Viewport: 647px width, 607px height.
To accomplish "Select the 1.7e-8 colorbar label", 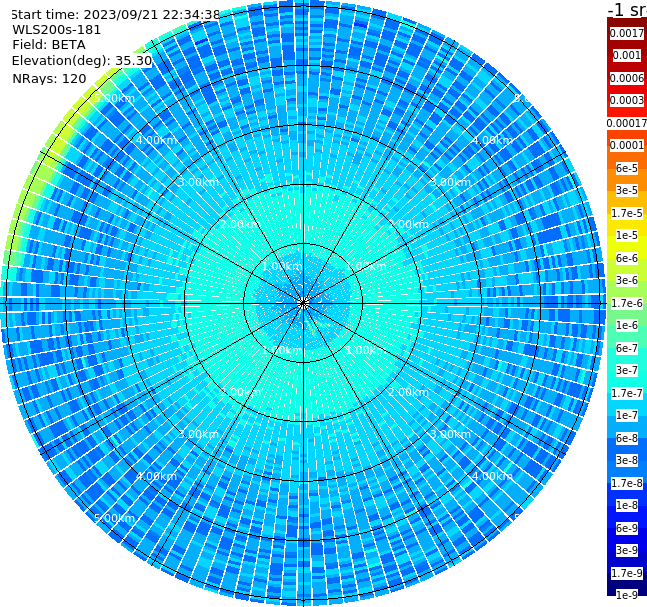I will pos(627,483).
